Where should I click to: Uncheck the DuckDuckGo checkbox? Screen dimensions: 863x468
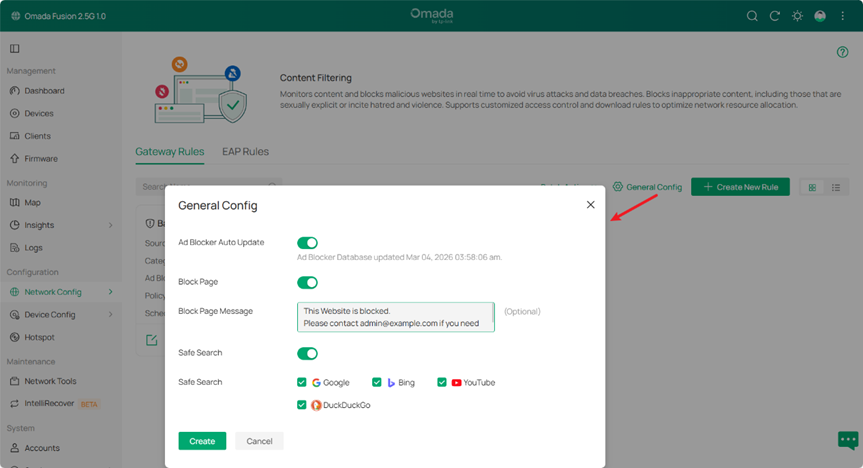click(x=302, y=405)
